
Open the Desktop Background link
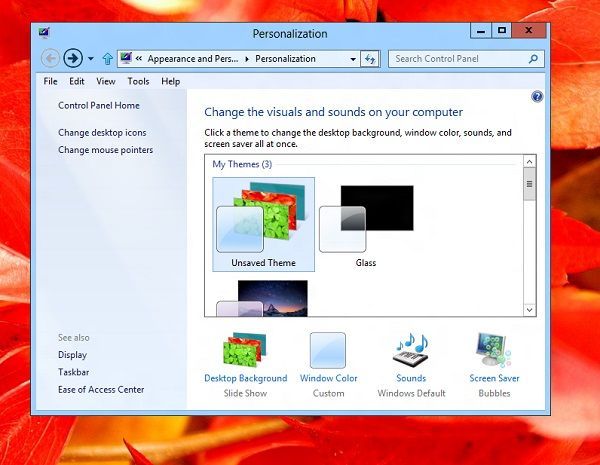246,378
